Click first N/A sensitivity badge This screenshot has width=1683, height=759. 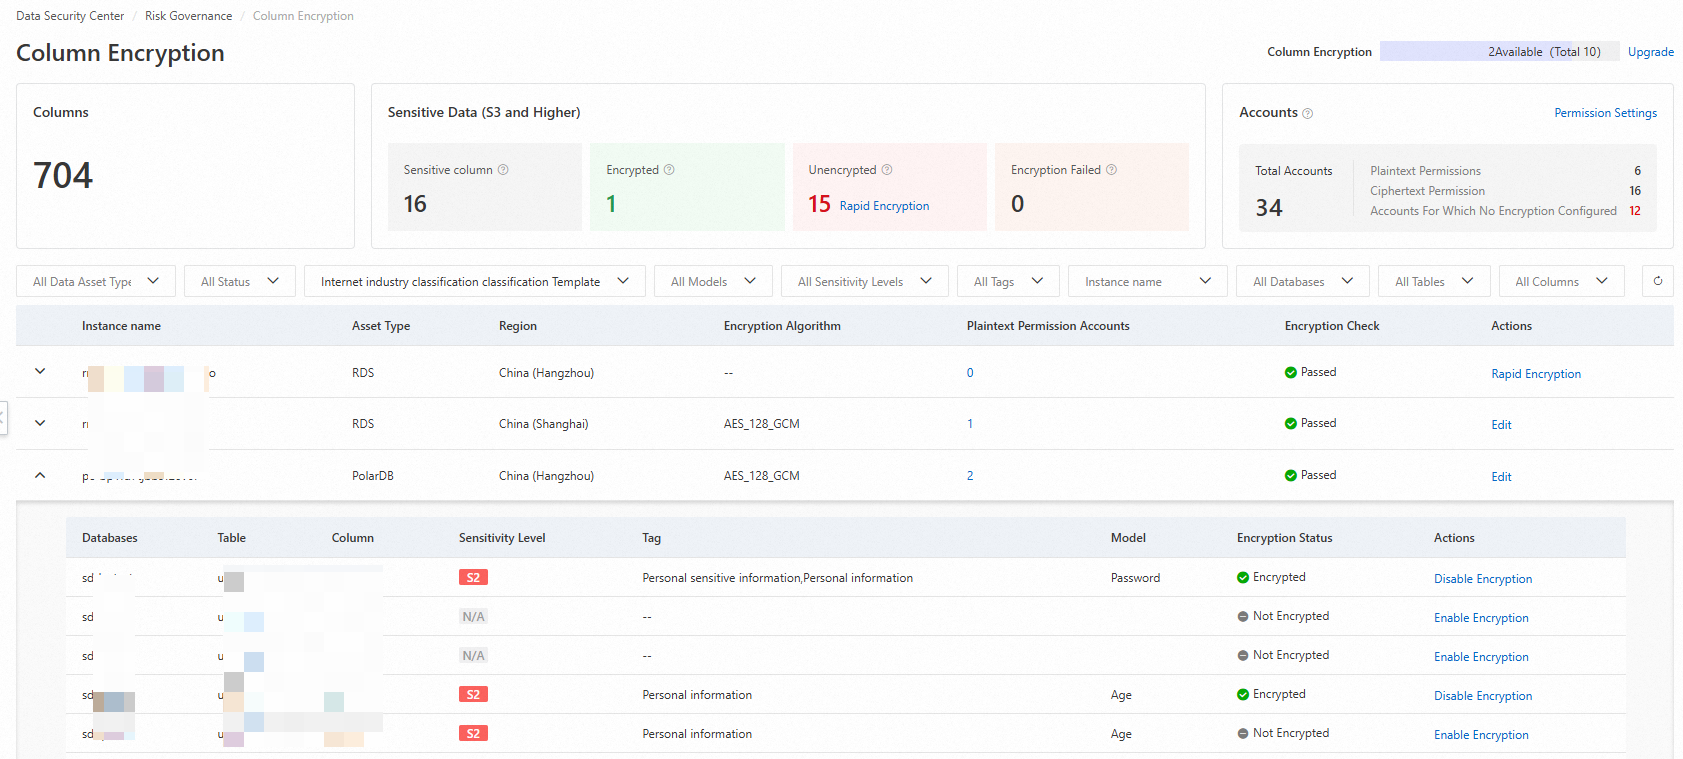point(473,616)
